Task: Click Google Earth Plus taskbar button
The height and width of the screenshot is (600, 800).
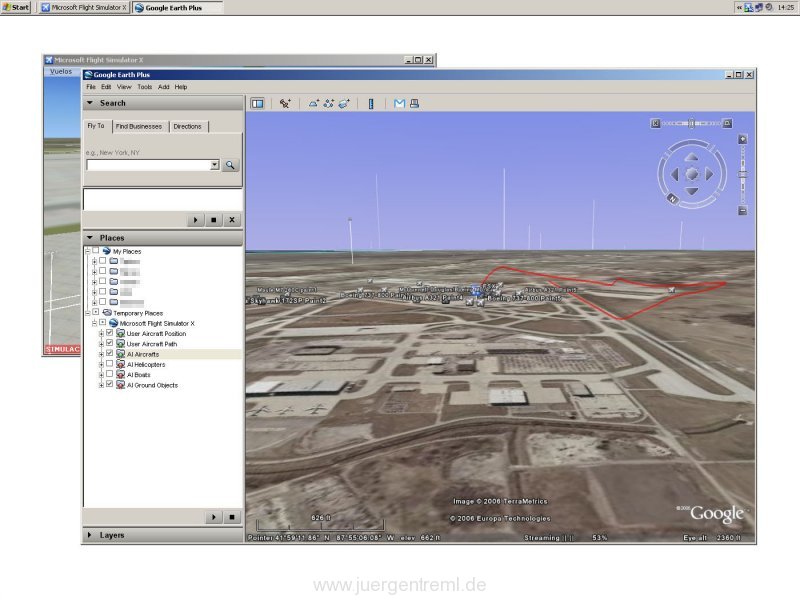Action: (177, 8)
